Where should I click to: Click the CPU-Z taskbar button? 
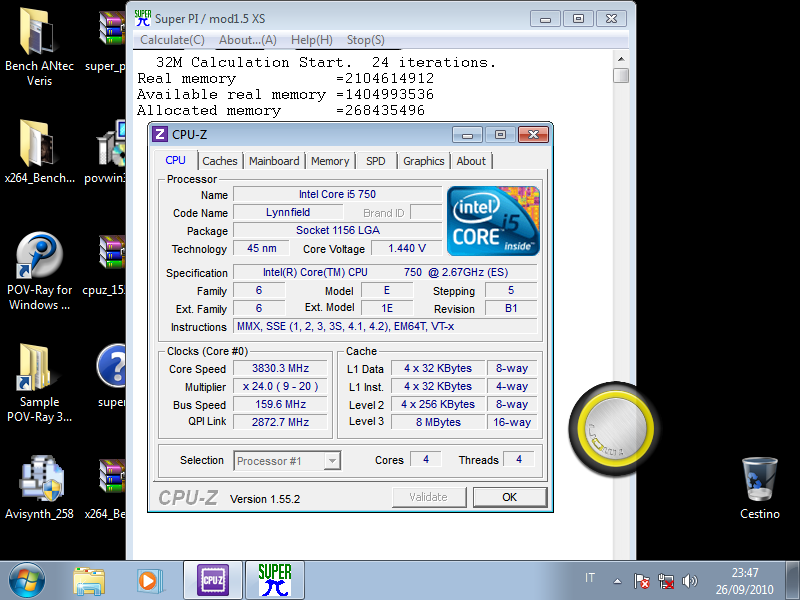point(212,580)
